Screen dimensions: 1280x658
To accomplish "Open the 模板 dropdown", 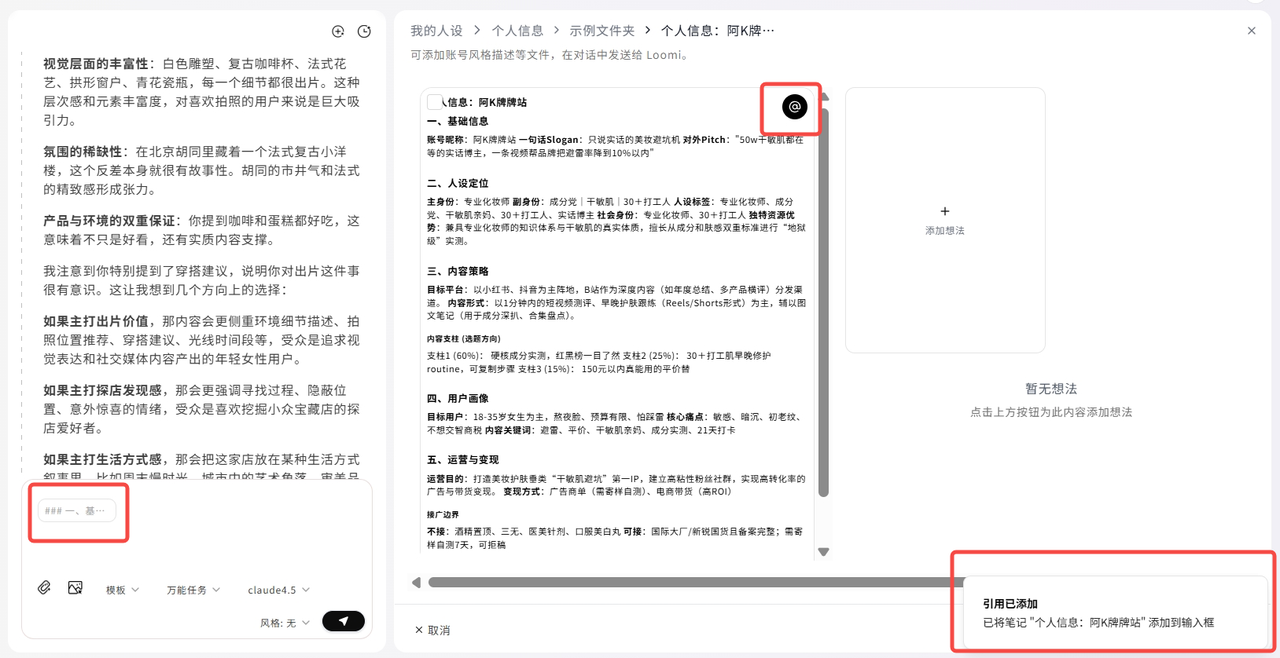I will [x=122, y=590].
